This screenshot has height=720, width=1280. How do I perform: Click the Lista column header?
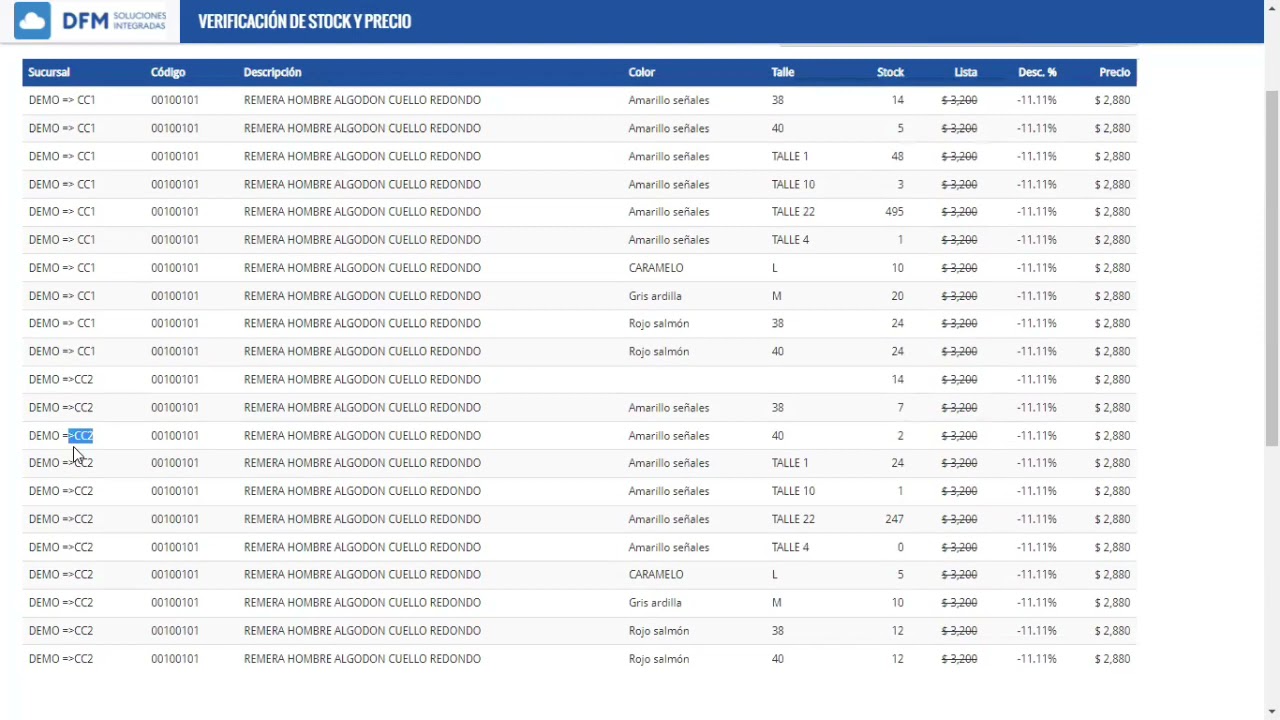pyautogui.click(x=966, y=72)
